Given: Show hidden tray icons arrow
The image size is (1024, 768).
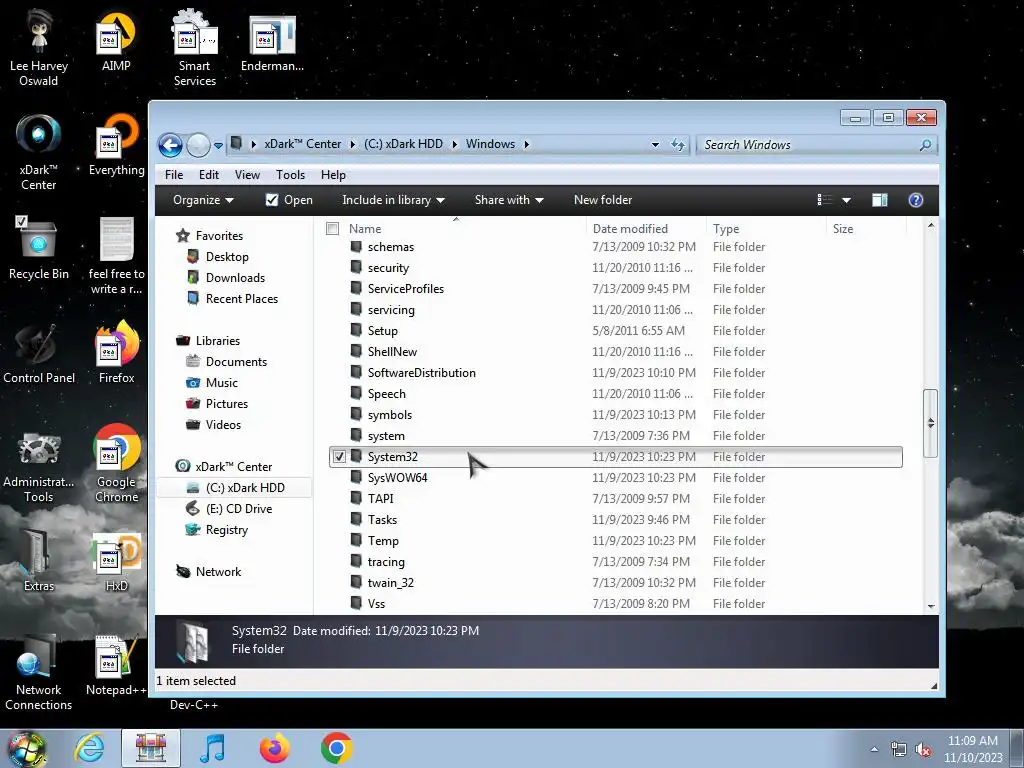Looking at the screenshot, I should click(874, 749).
